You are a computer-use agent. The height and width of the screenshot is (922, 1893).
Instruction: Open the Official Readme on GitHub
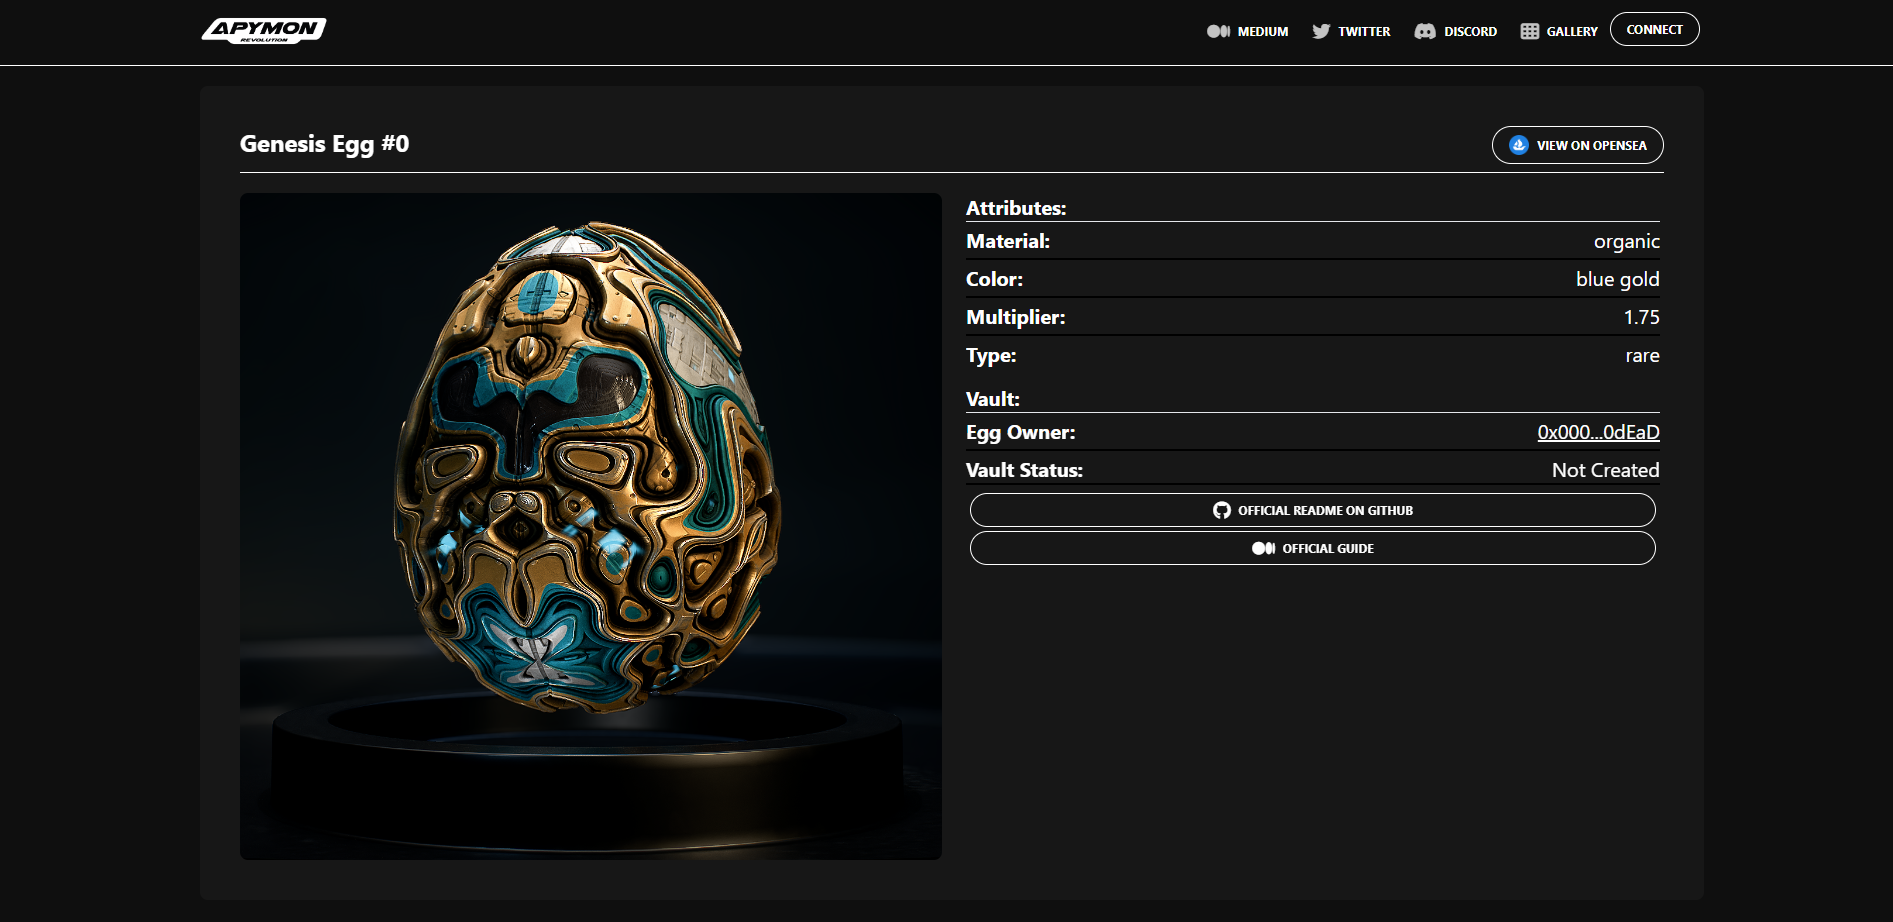1312,510
